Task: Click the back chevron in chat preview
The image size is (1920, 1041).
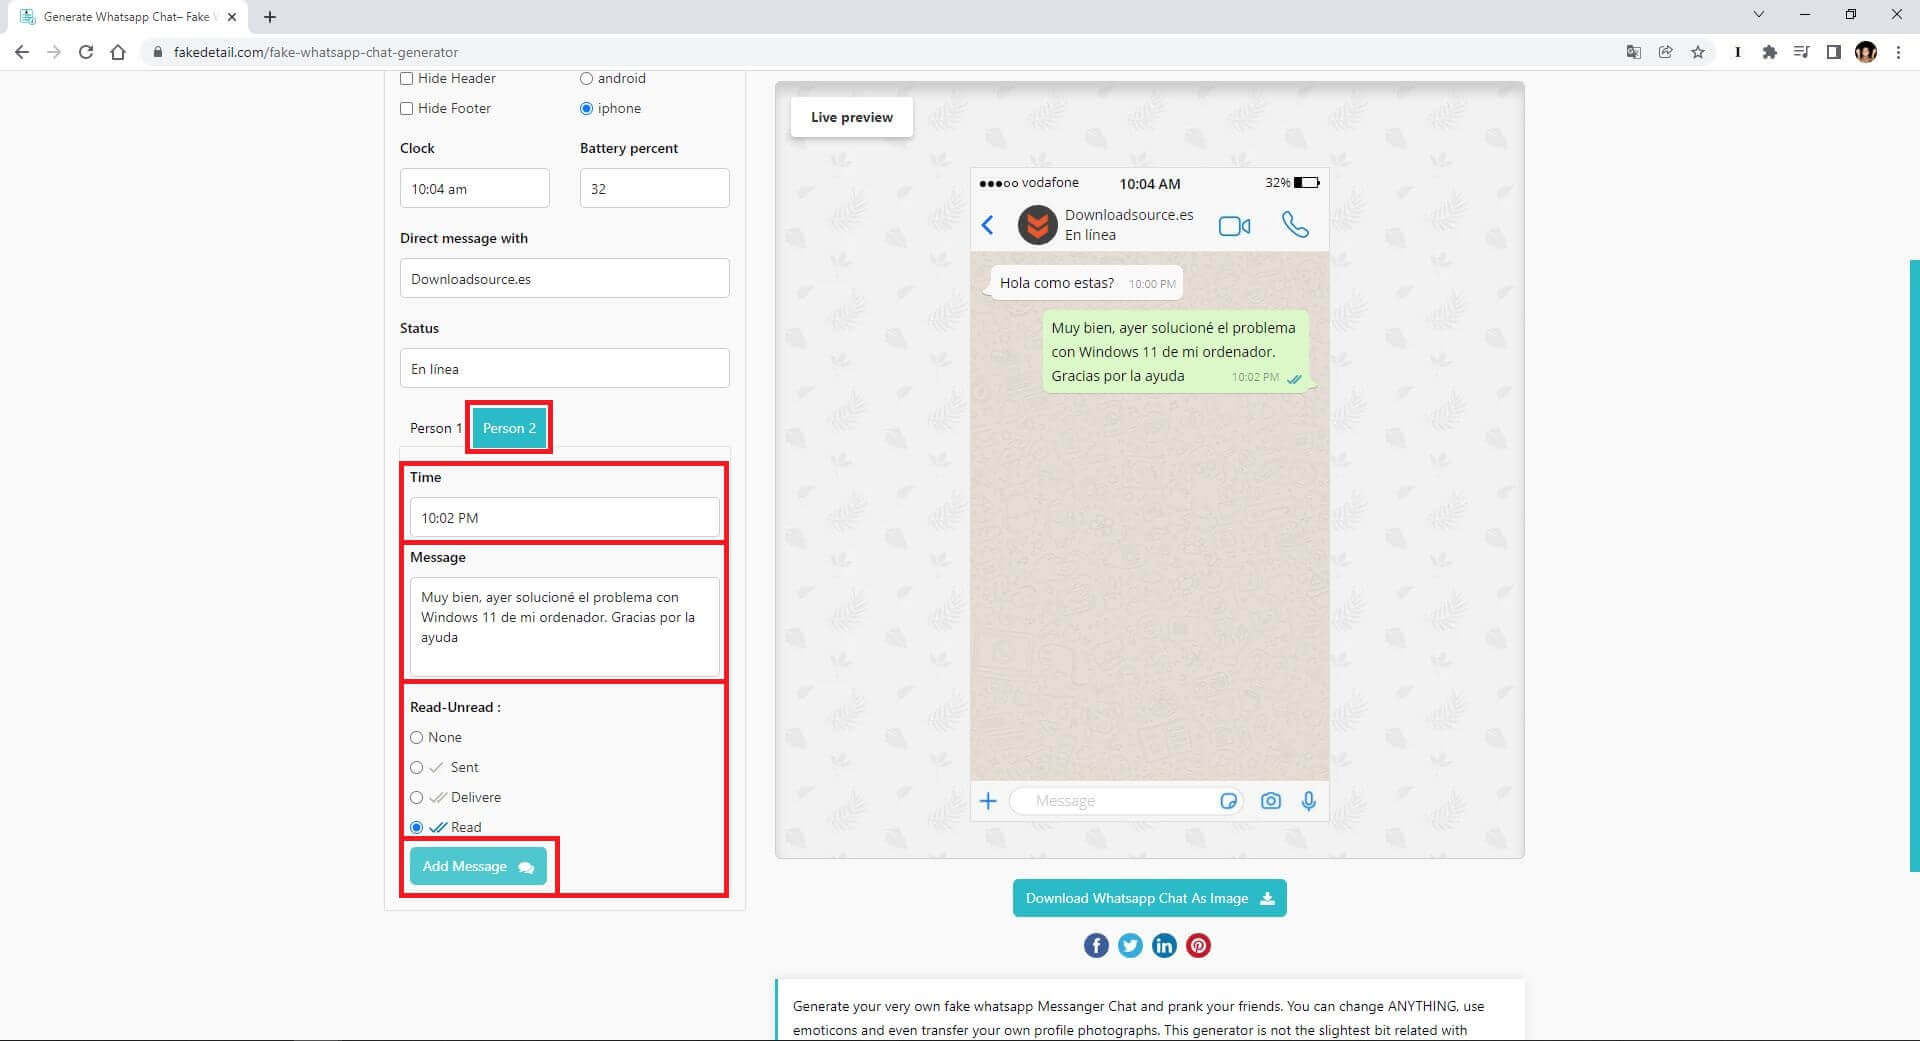Action: (987, 225)
